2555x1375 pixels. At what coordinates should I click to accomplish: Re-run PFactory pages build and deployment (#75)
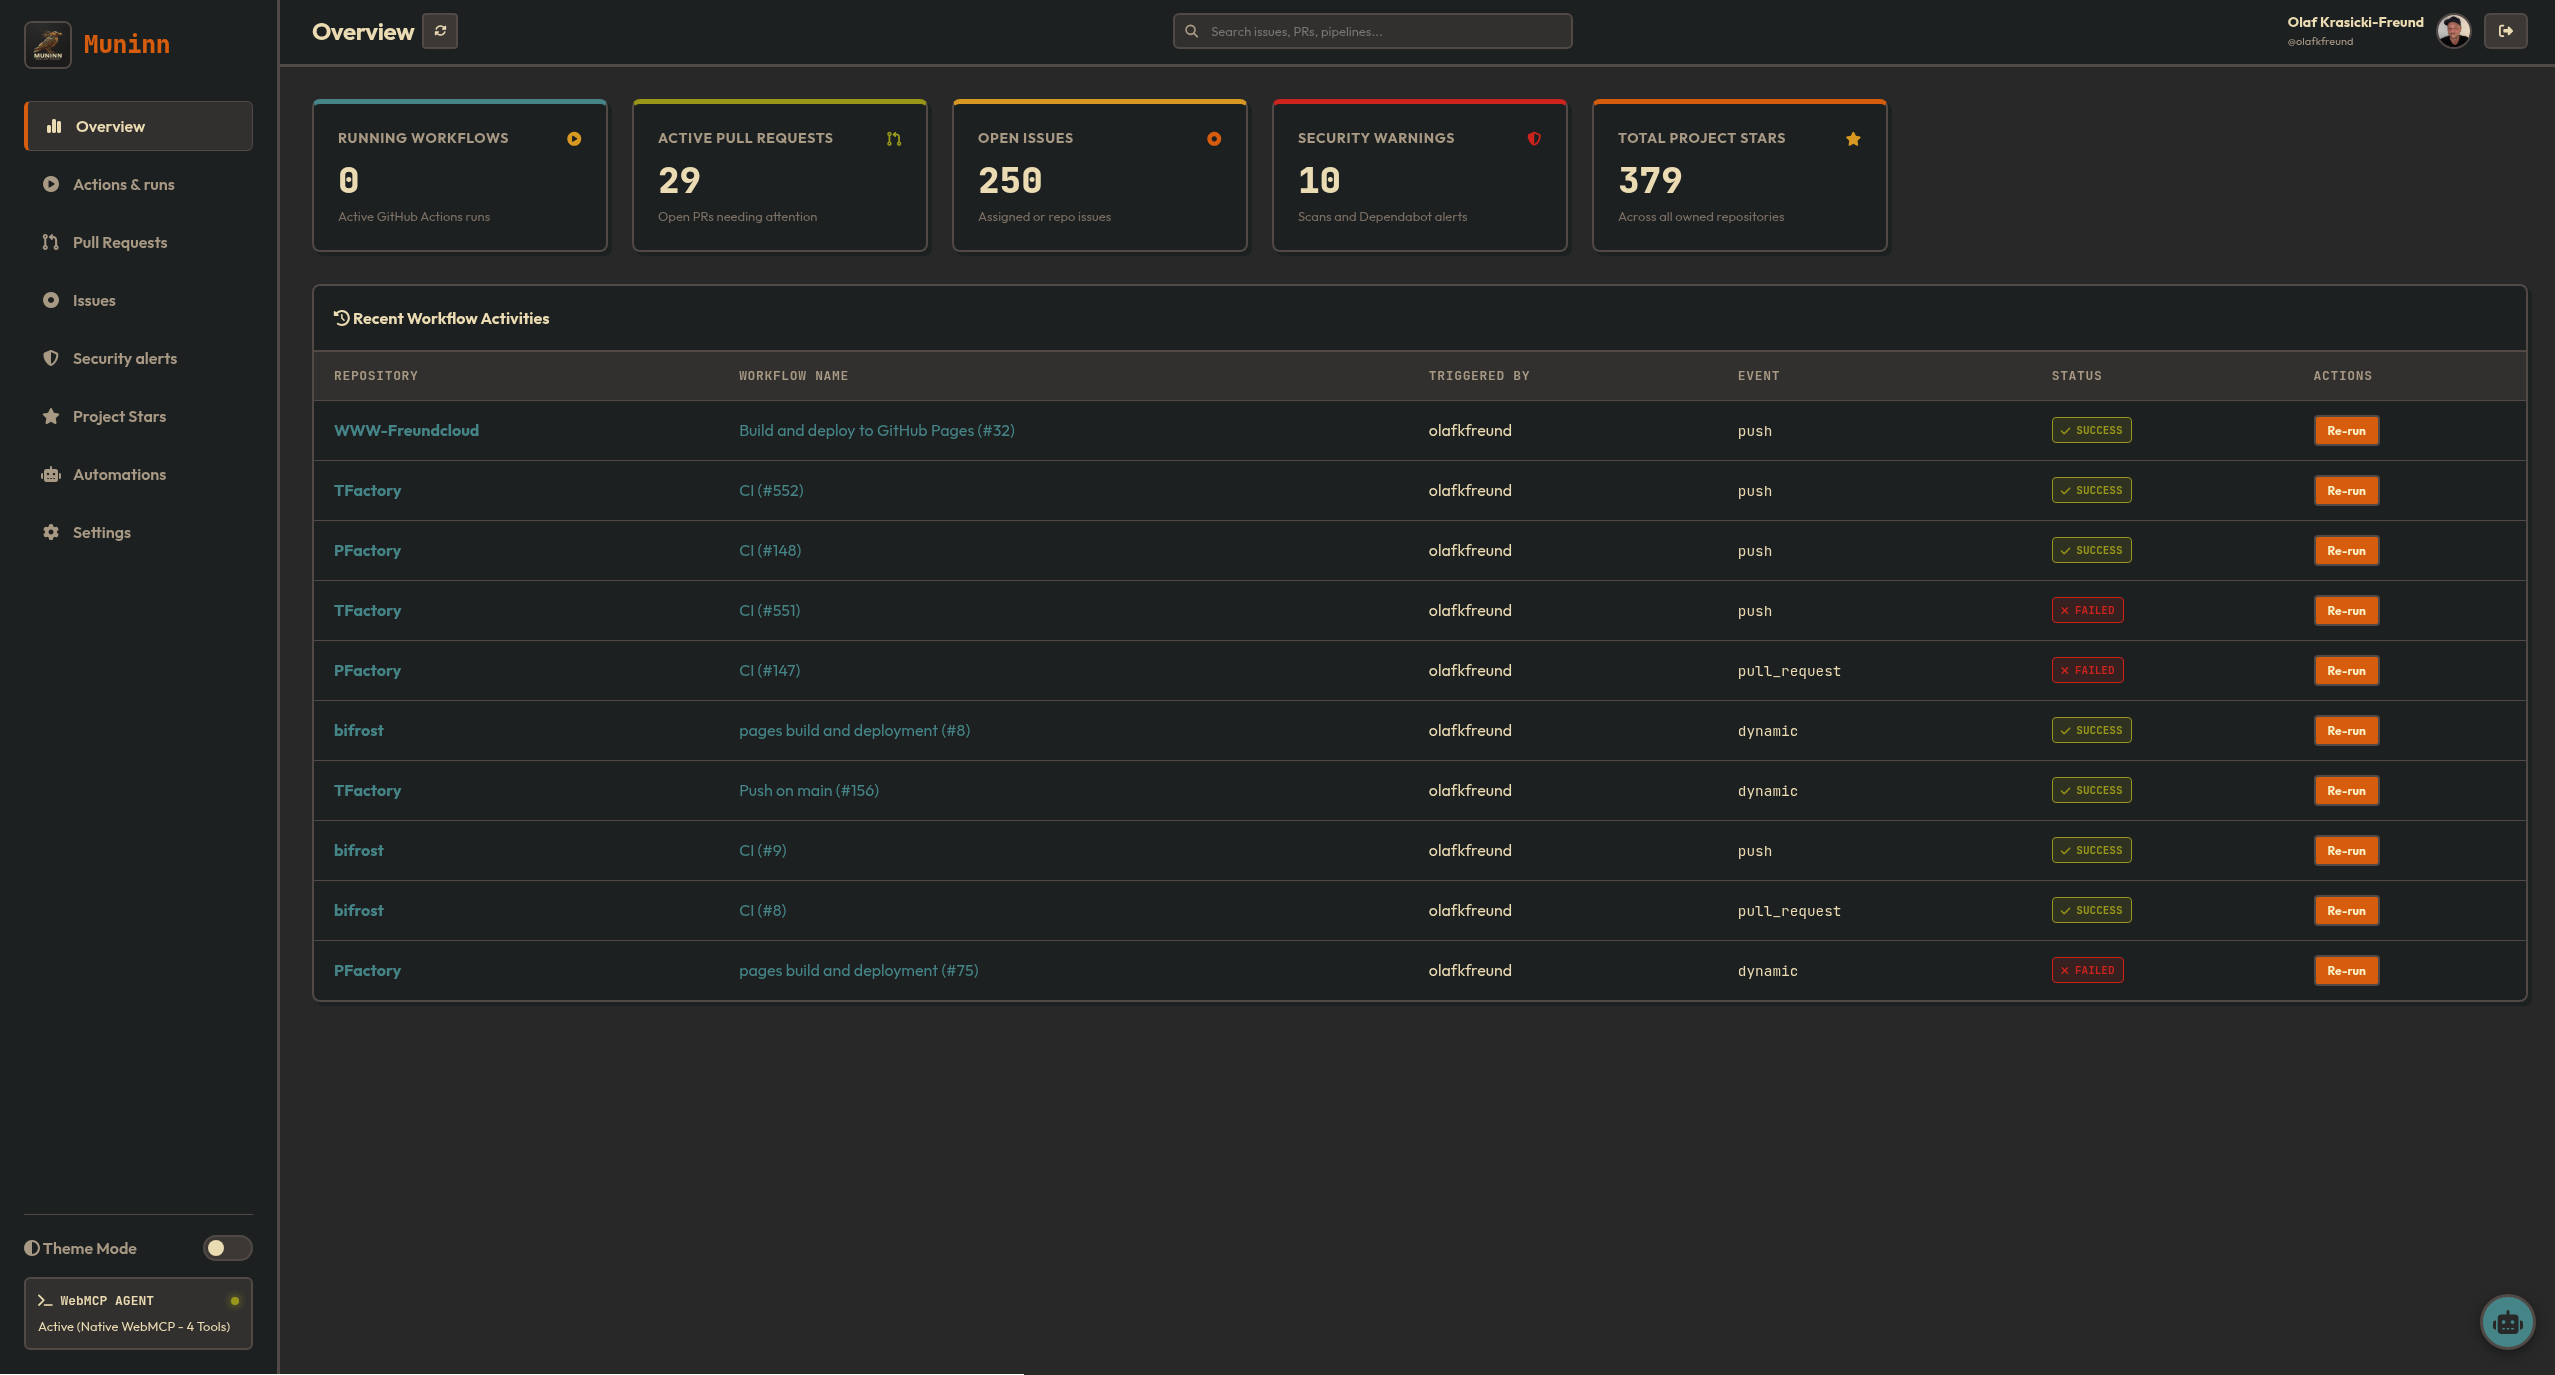tap(2346, 971)
